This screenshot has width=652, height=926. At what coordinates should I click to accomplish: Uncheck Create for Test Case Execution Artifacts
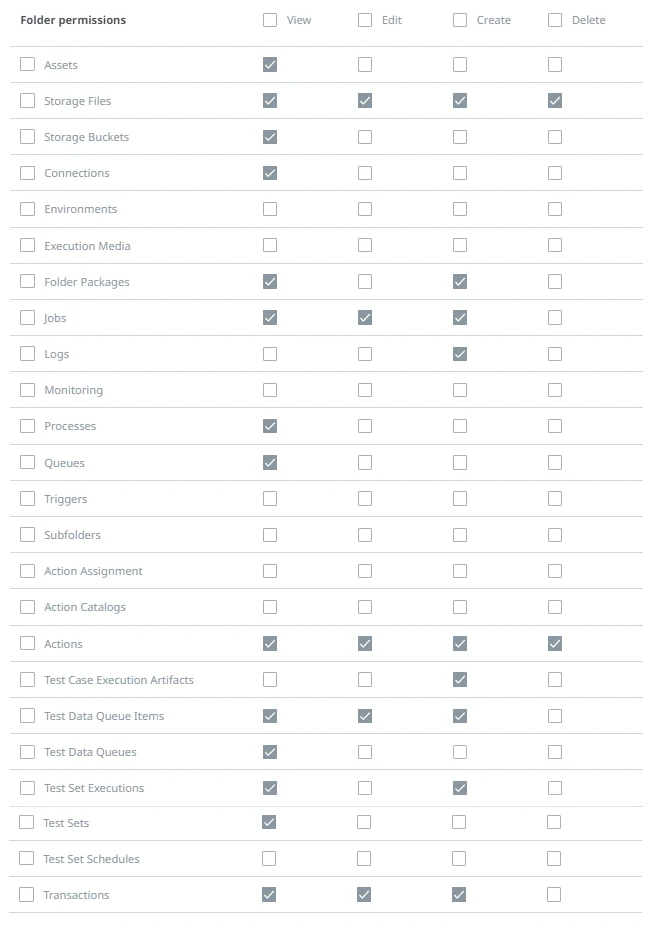[460, 680]
